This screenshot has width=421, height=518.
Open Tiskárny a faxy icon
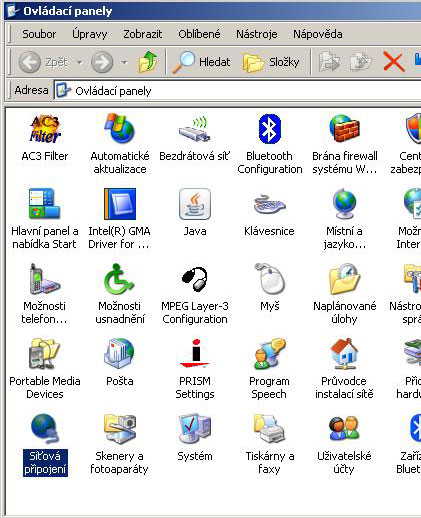[270, 429]
